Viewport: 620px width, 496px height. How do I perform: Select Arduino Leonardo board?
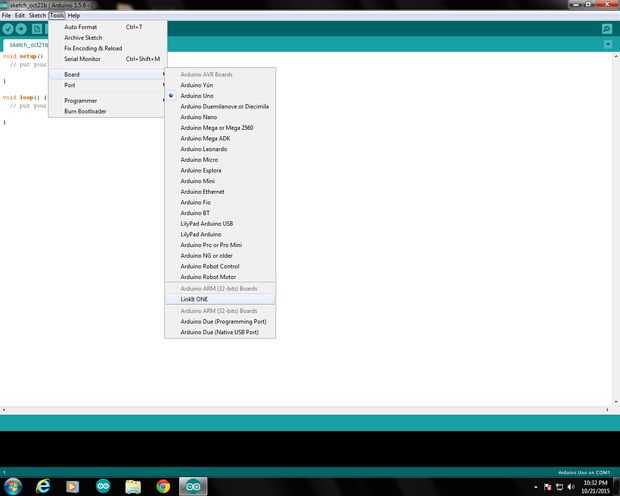(220, 149)
